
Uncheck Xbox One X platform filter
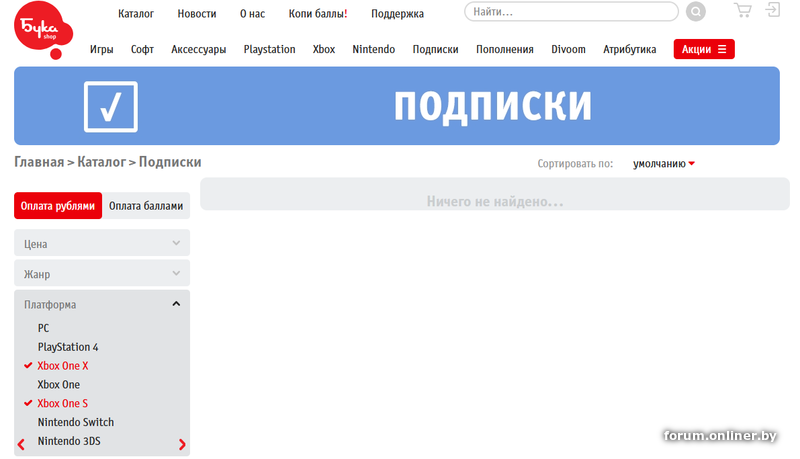[x=63, y=366]
